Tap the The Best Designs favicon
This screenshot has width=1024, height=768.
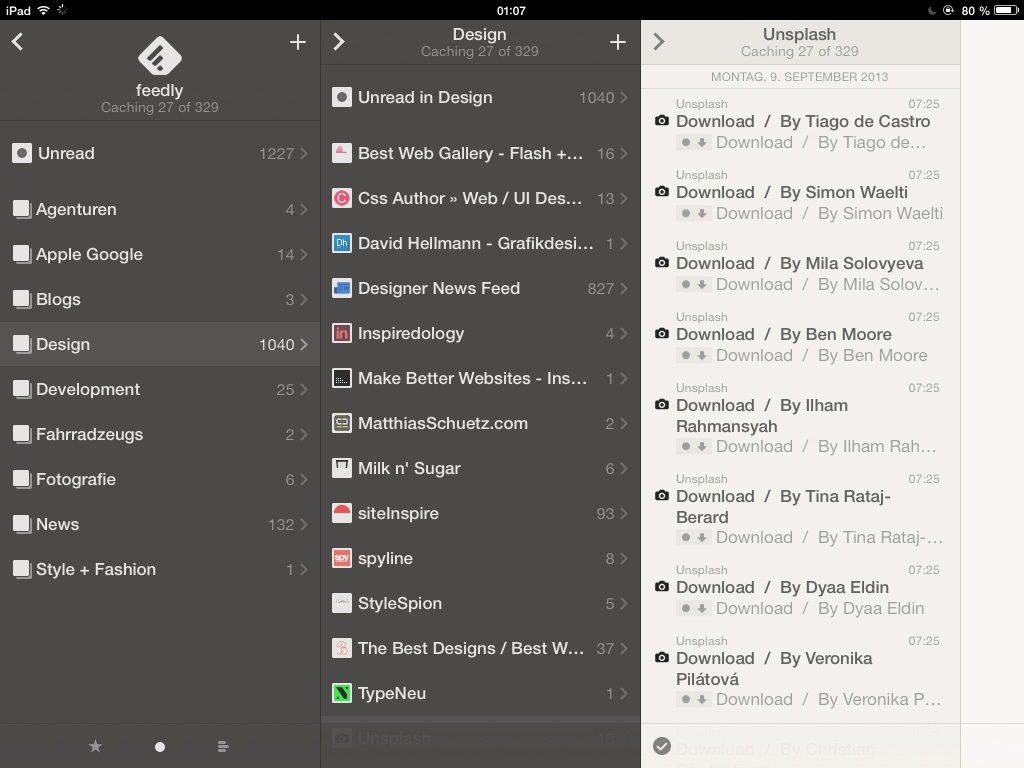coord(342,648)
